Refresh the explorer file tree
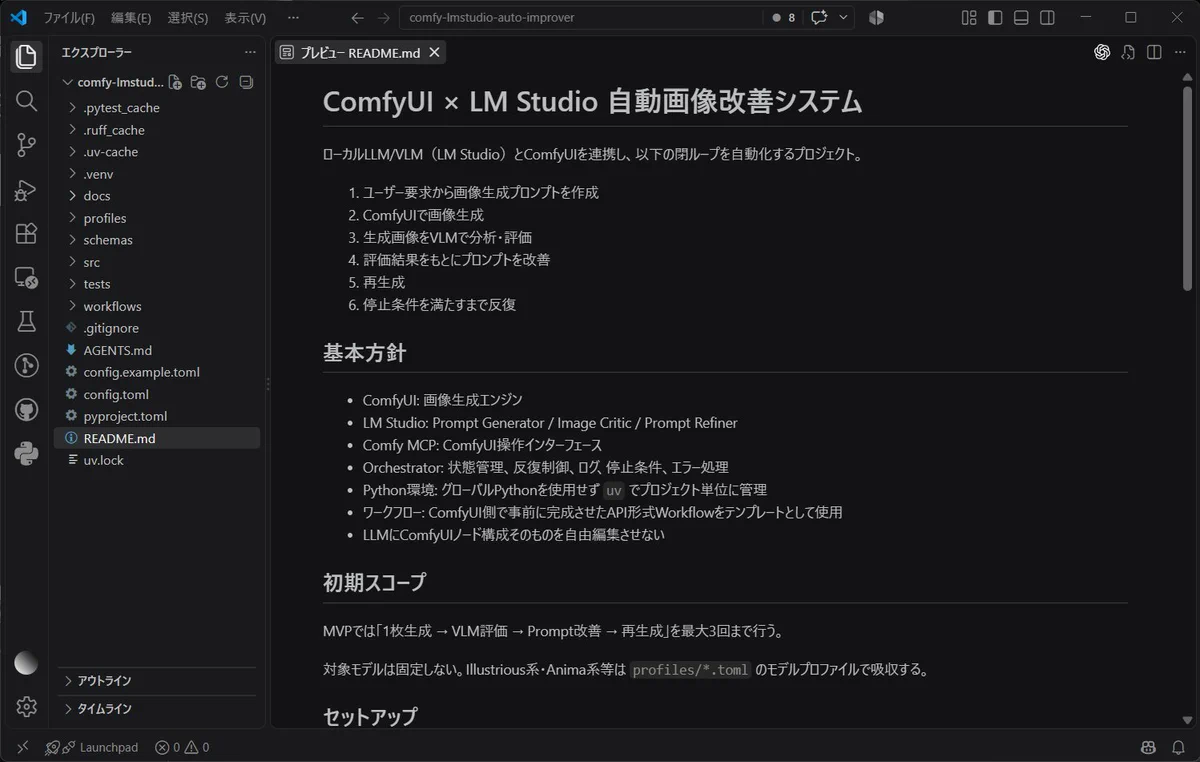 point(222,82)
